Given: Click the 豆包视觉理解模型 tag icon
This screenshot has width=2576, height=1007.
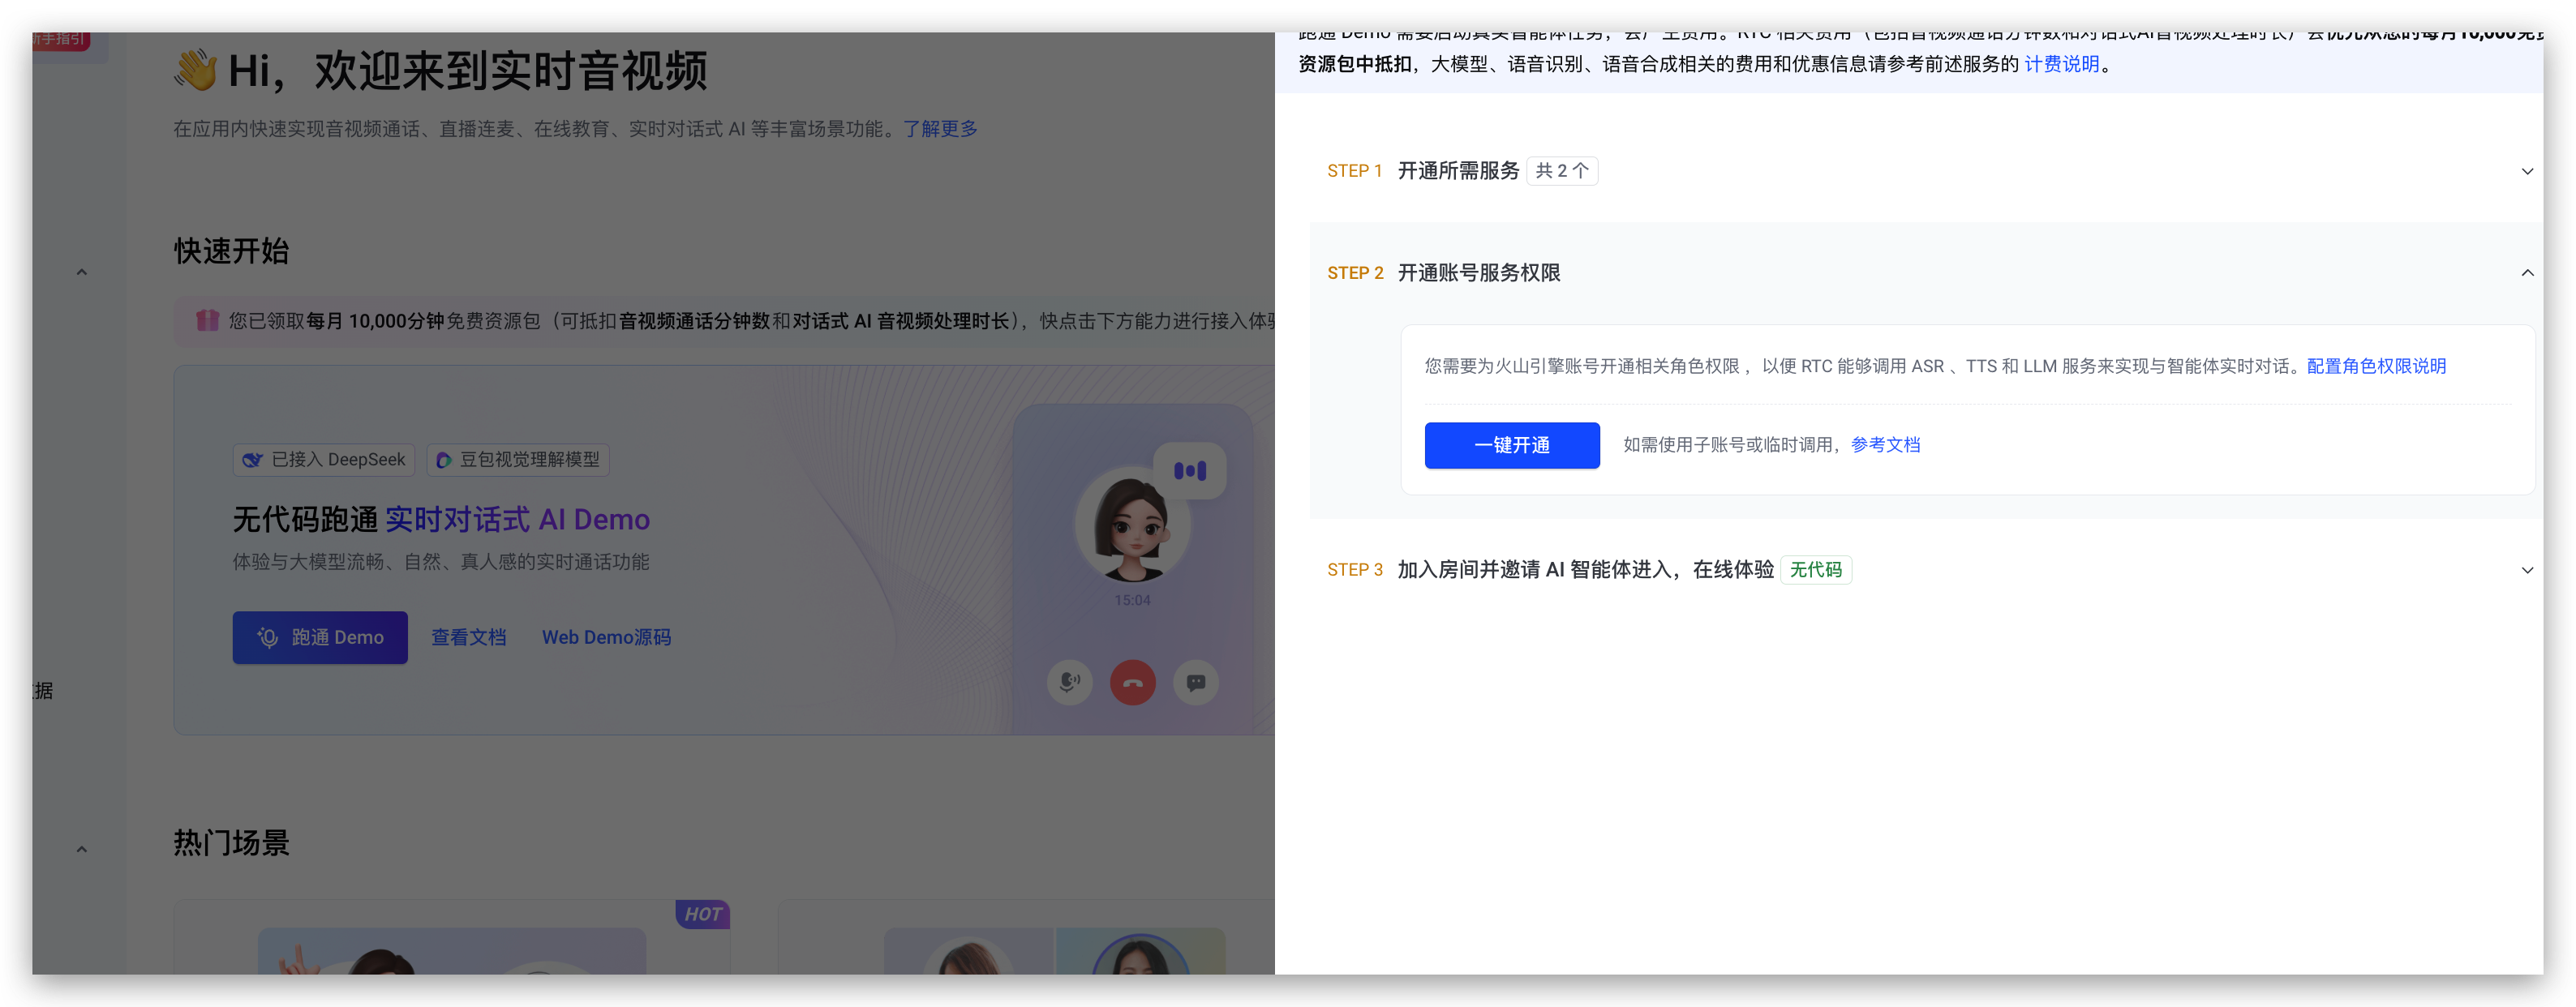Looking at the screenshot, I should (444, 460).
